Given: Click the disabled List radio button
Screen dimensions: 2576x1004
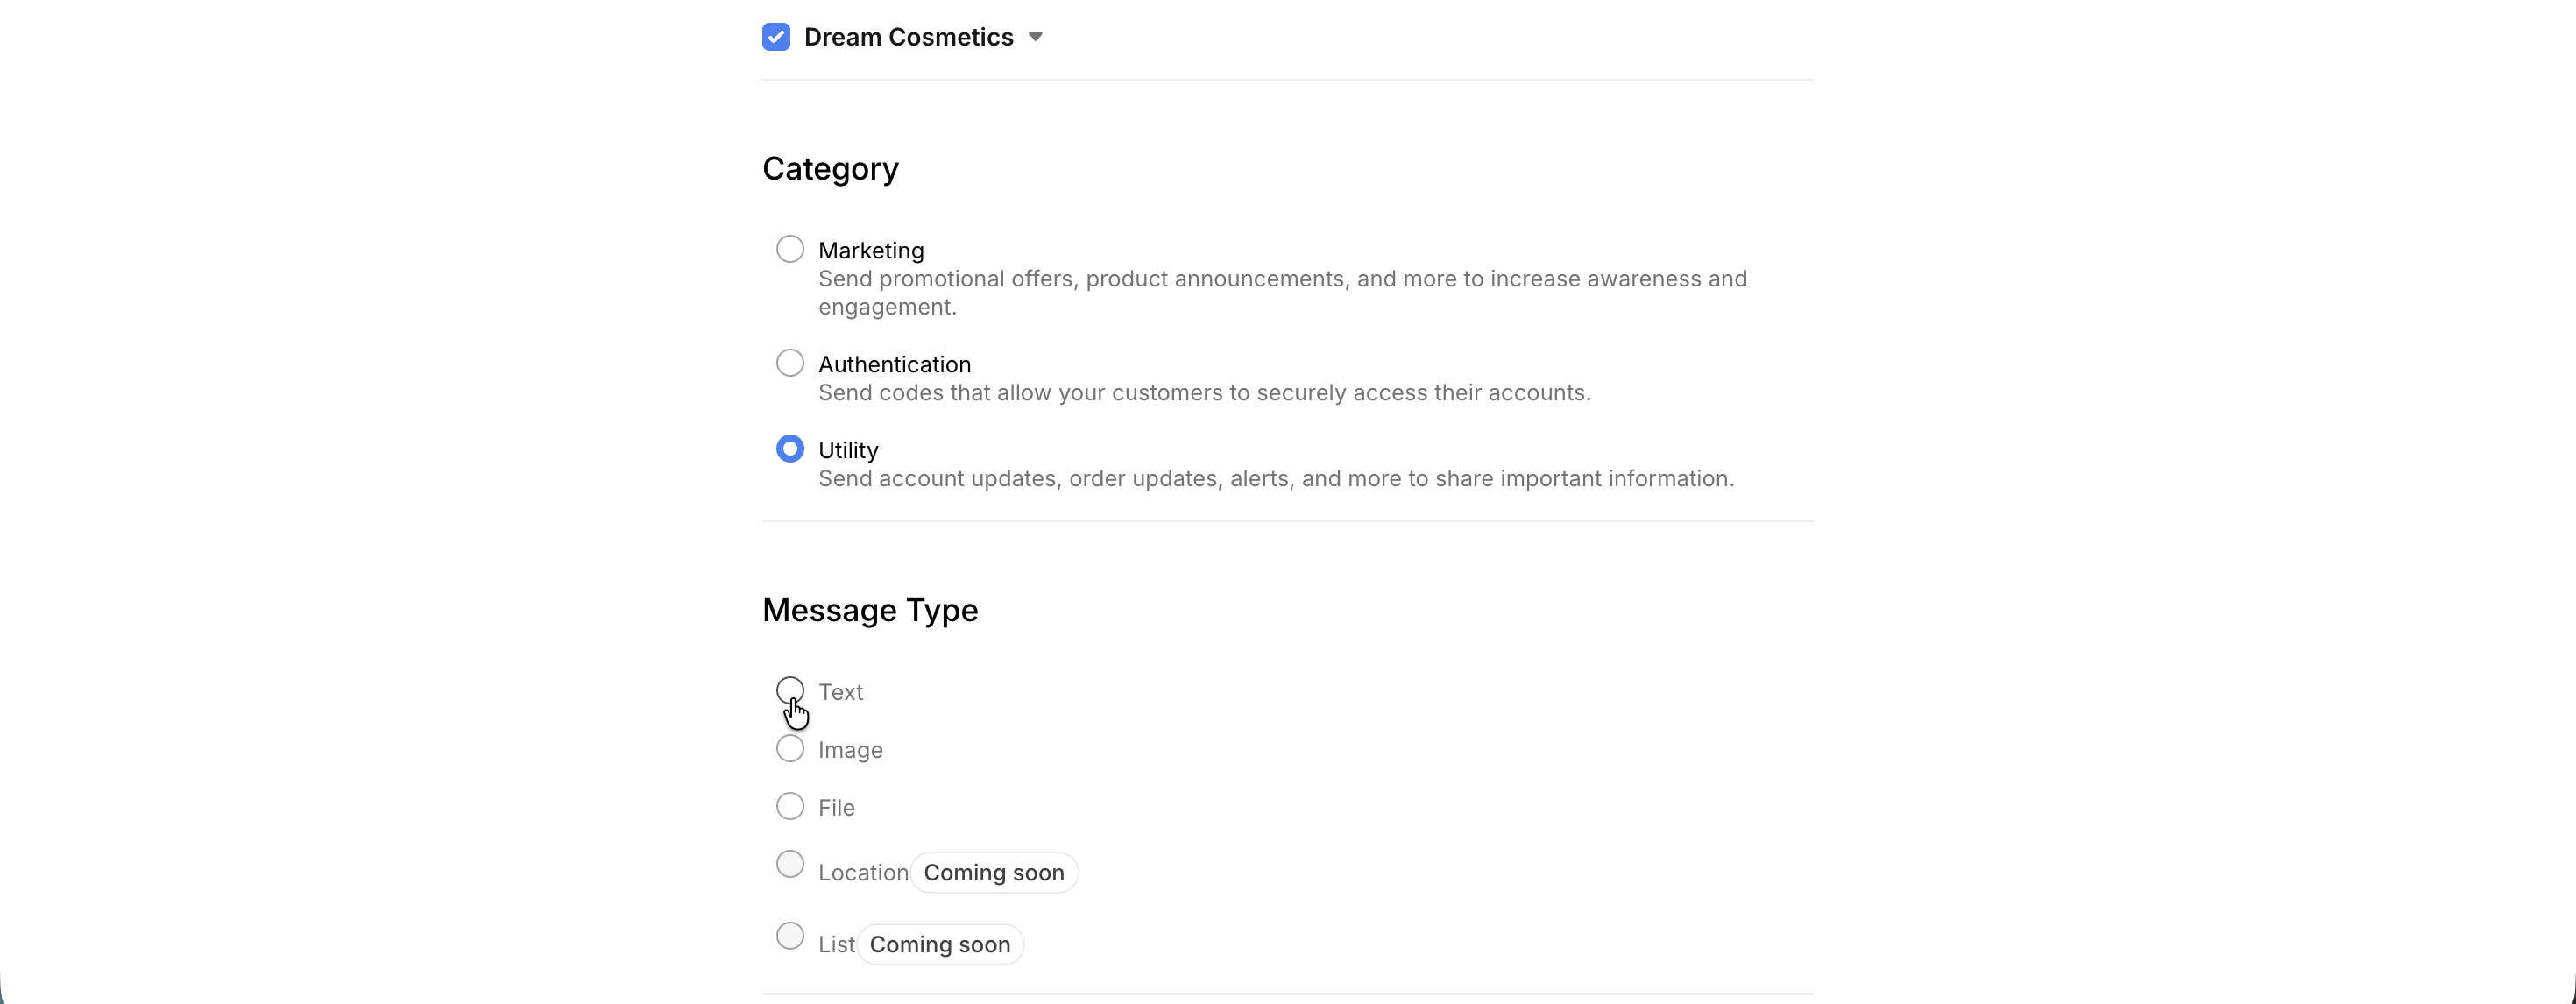Looking at the screenshot, I should tap(790, 936).
